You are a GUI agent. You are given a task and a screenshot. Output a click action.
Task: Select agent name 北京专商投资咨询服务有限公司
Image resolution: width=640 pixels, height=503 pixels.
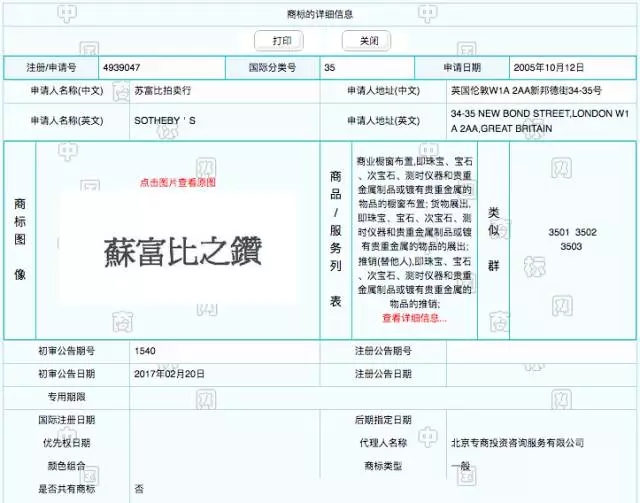[x=517, y=443]
